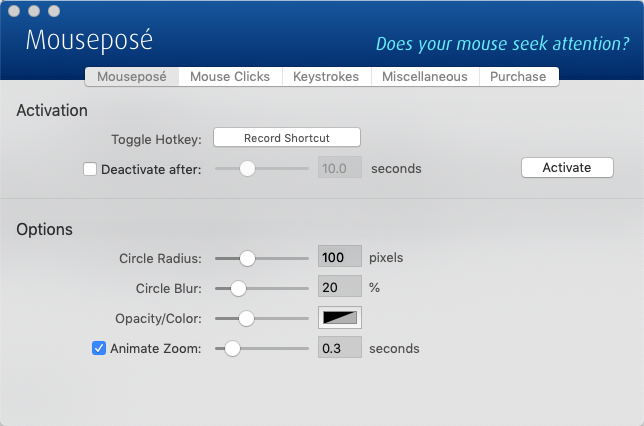The height and width of the screenshot is (426, 644).
Task: Click the Animate Zoom seconds field
Action: [x=339, y=349]
